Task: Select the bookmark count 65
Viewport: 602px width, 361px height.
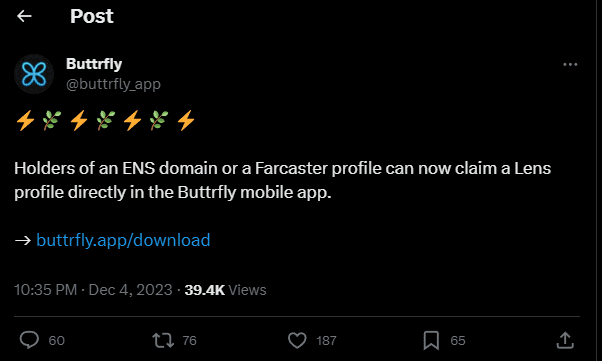Action: coord(458,341)
